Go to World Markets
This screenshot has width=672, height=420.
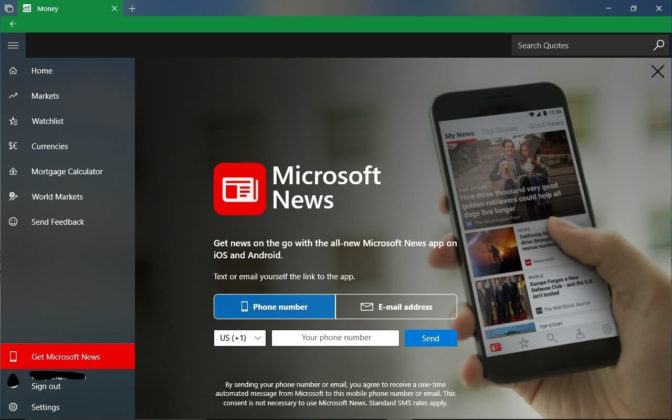click(68, 197)
